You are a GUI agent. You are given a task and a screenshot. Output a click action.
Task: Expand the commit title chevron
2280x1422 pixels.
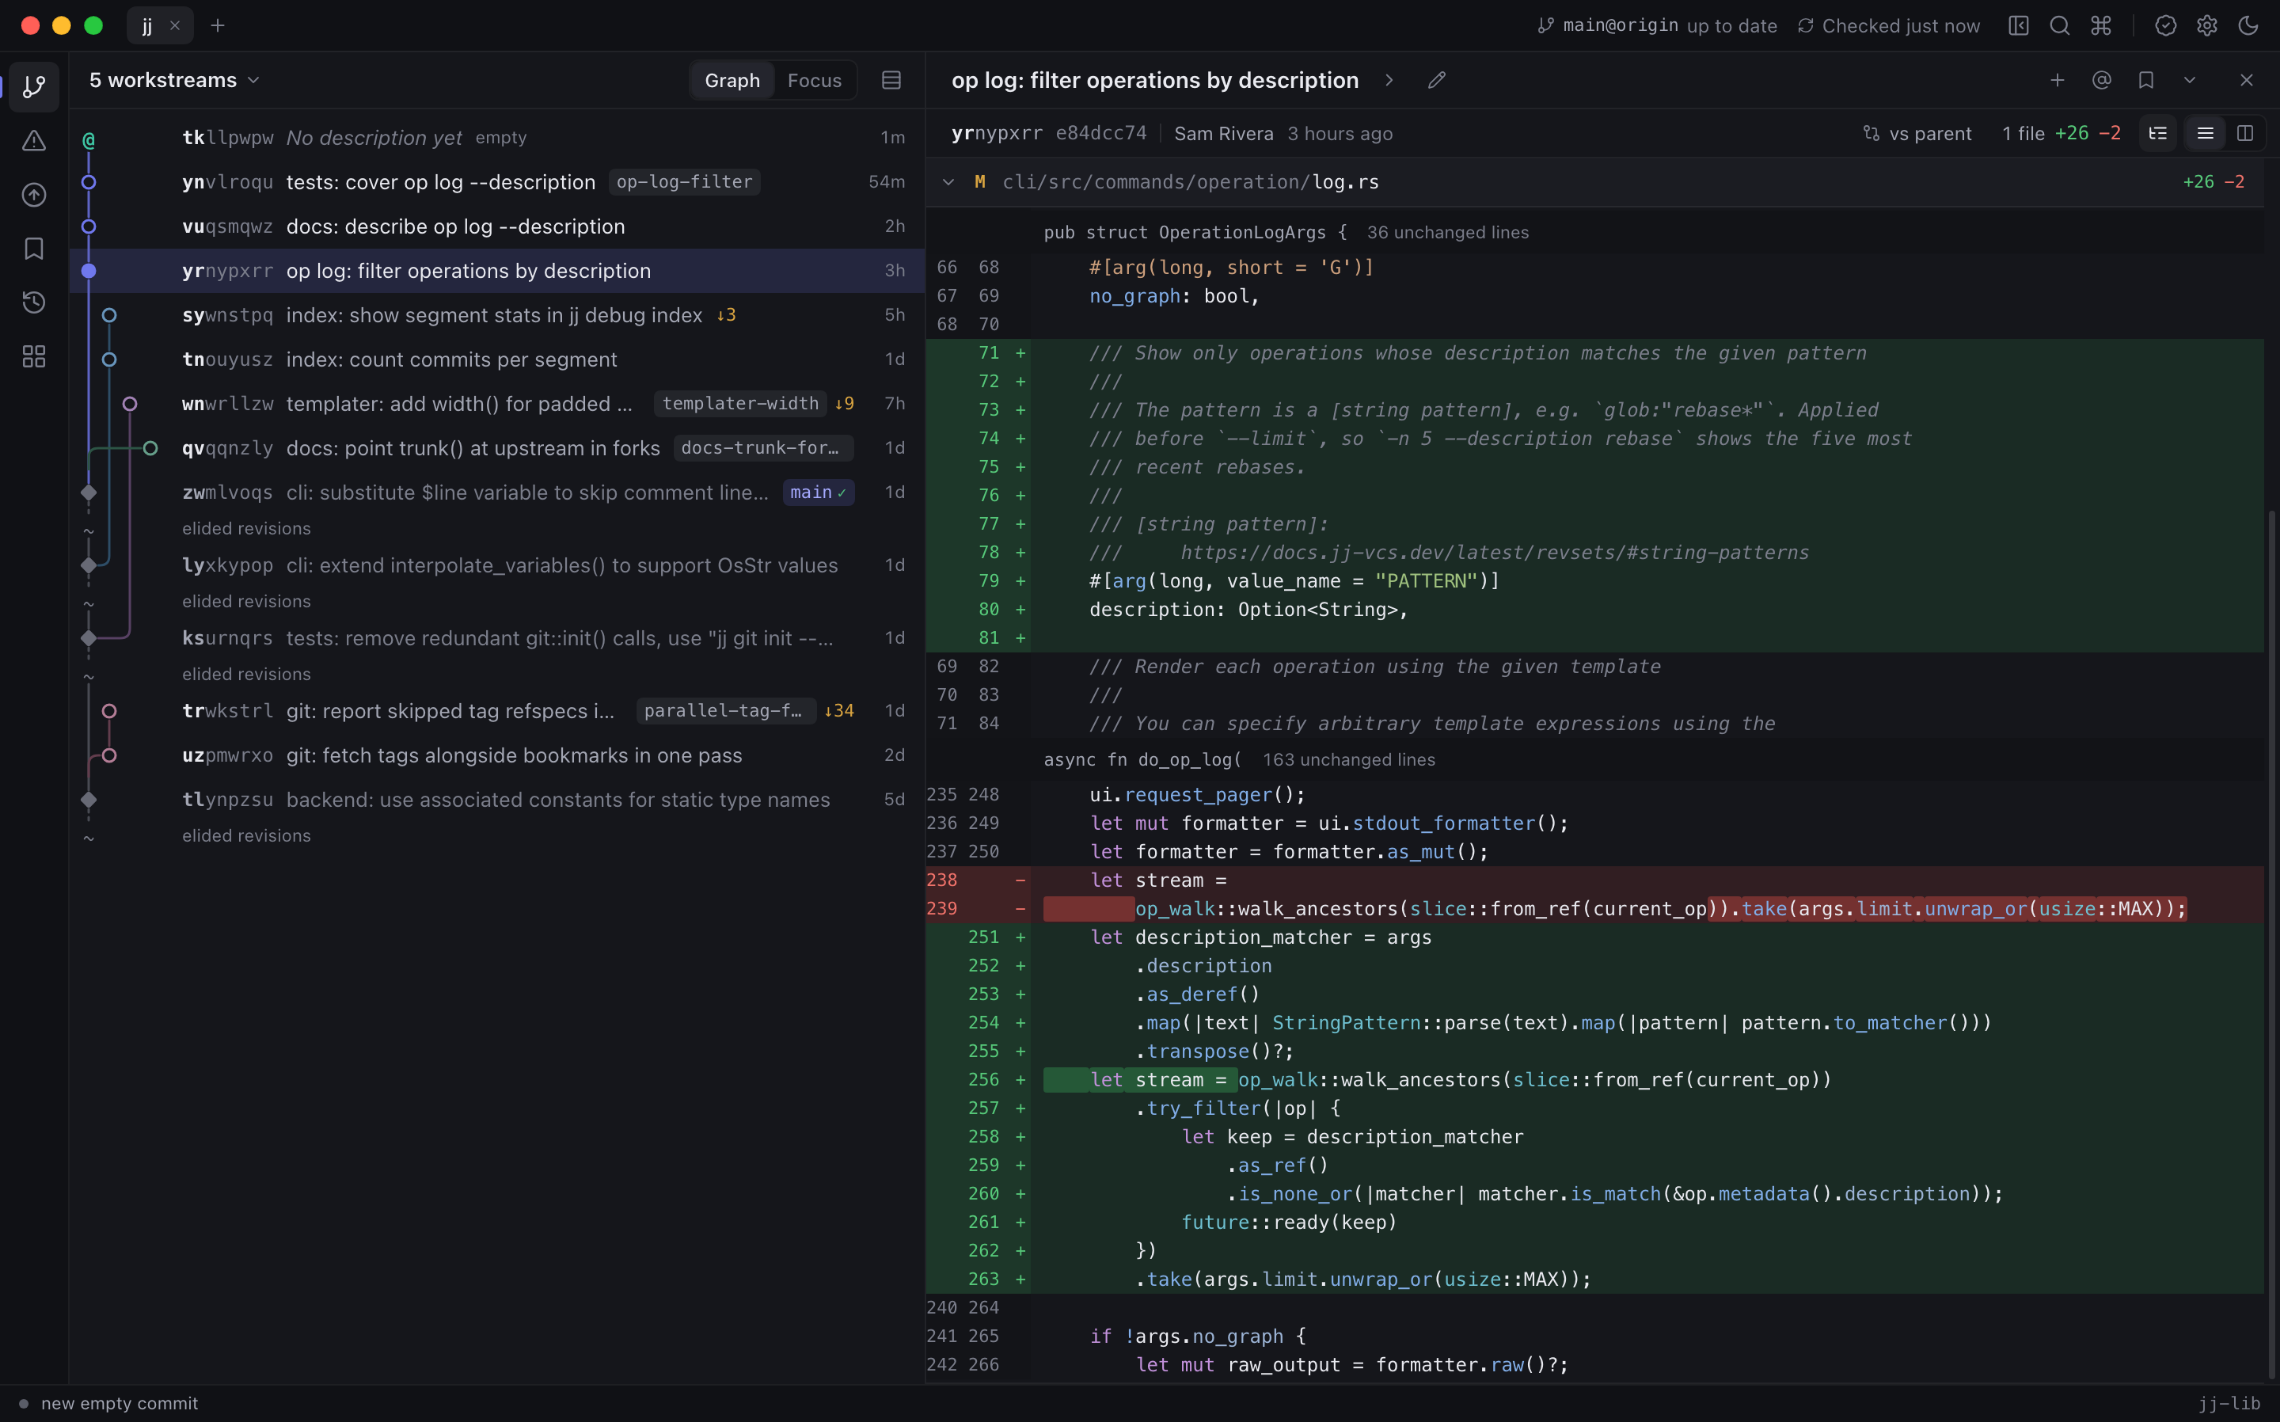1389,80
